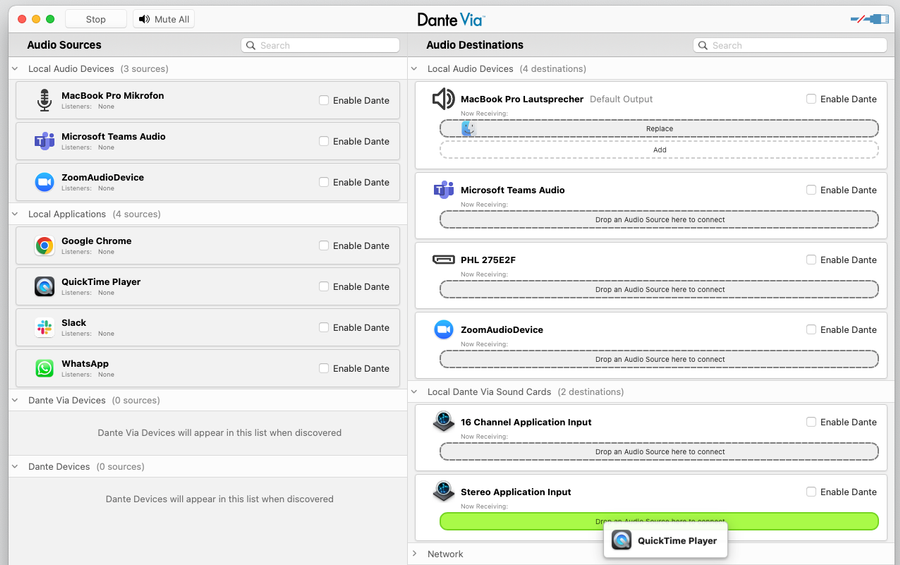The height and width of the screenshot is (565, 900).
Task: Enable Dante for ZoomAudioDevice source
Action: [324, 182]
